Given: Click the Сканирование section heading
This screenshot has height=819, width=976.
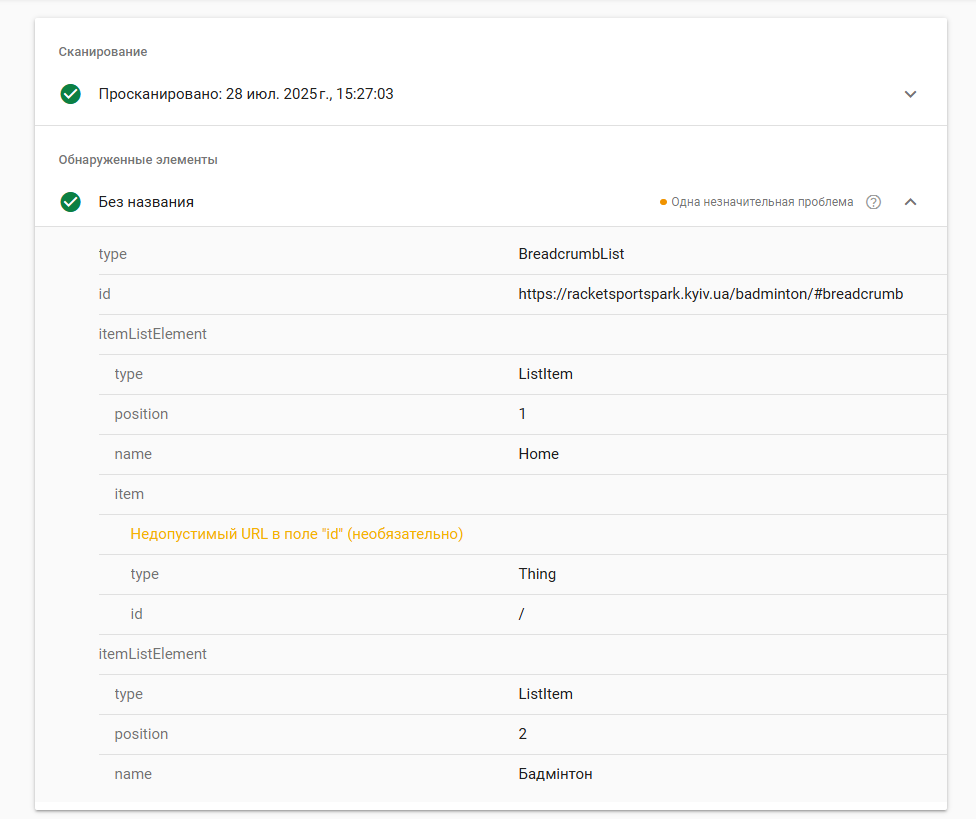Looking at the screenshot, I should 103,52.
